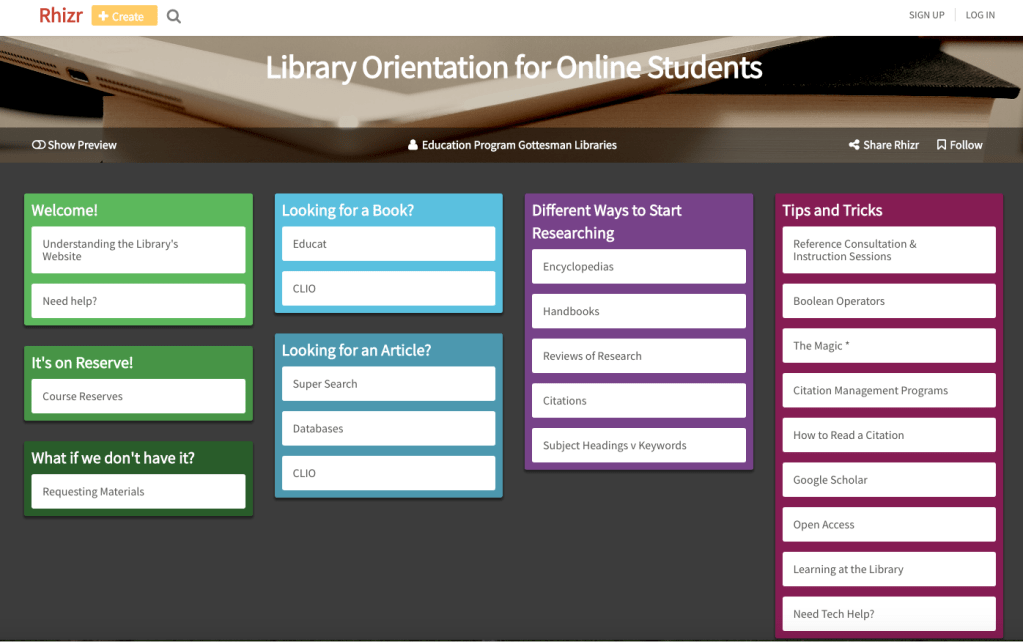1023x642 pixels.
Task: Click the Share Rhizr icon
Action: click(854, 145)
